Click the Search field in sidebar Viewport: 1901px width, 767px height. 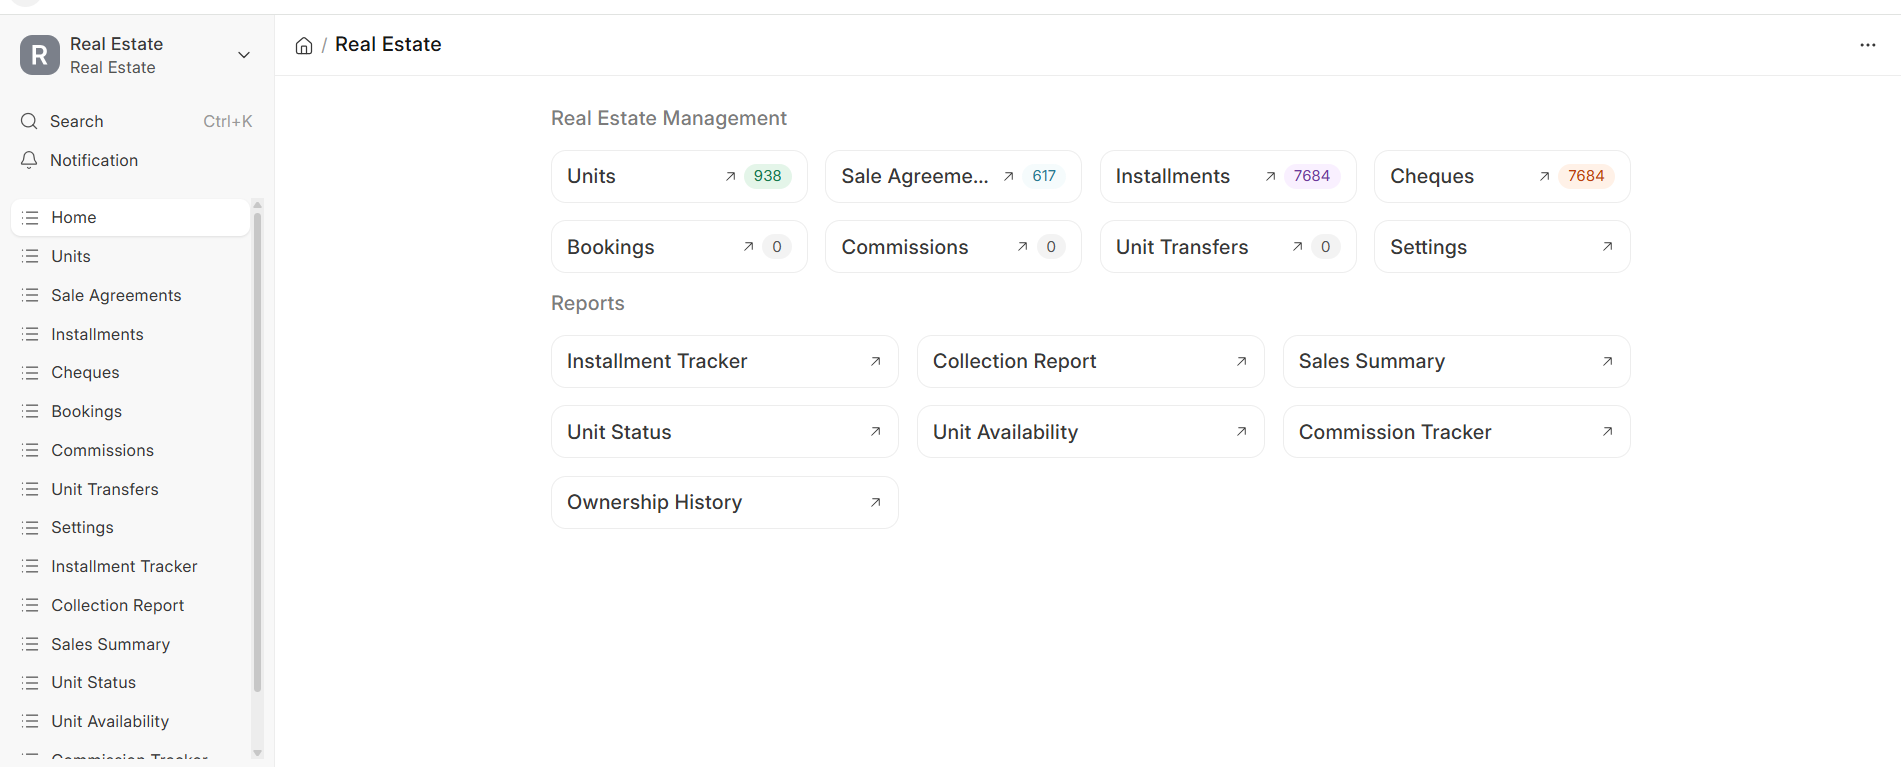[x=136, y=121]
